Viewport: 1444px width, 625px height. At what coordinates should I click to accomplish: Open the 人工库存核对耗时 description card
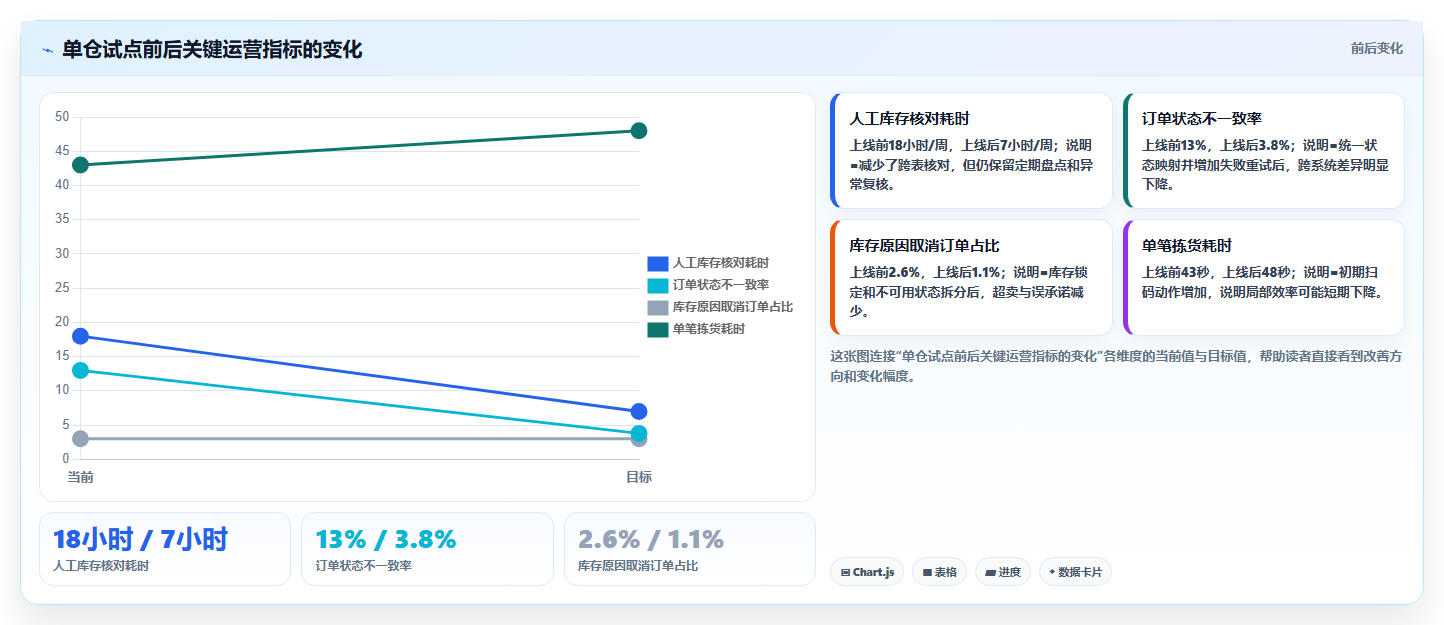971,150
